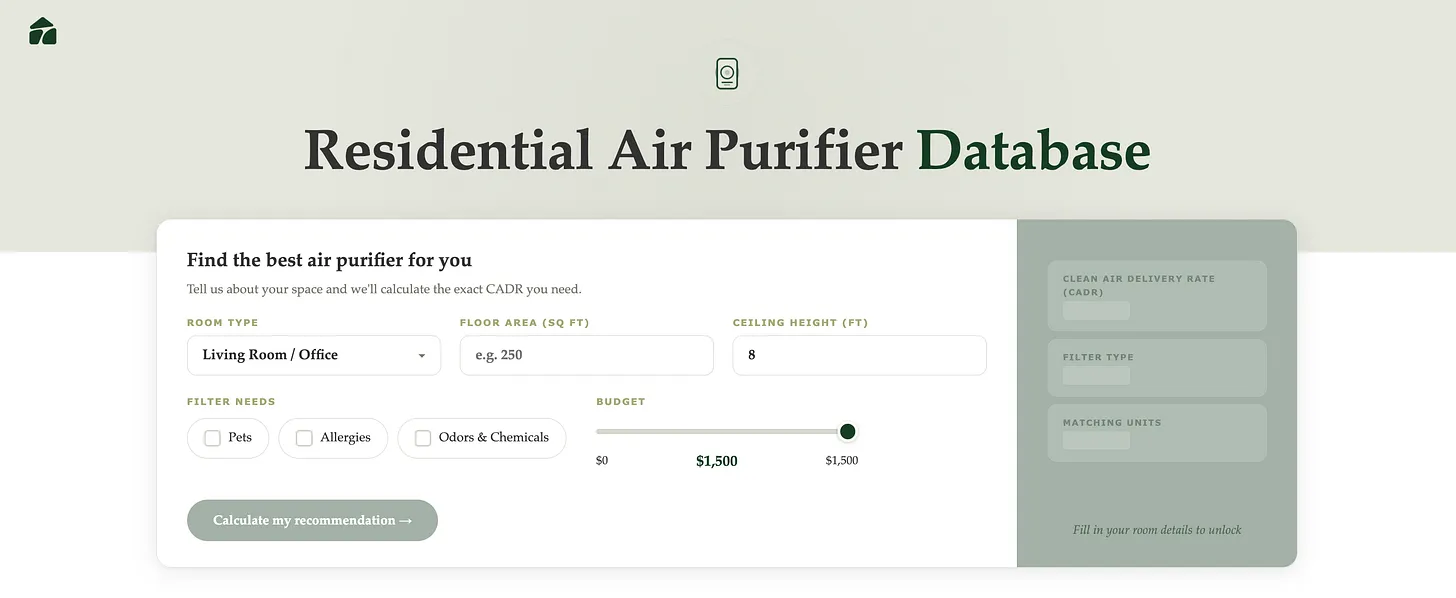Enable the Allergies filter option
This screenshot has width=1456, height=598.
pos(304,437)
